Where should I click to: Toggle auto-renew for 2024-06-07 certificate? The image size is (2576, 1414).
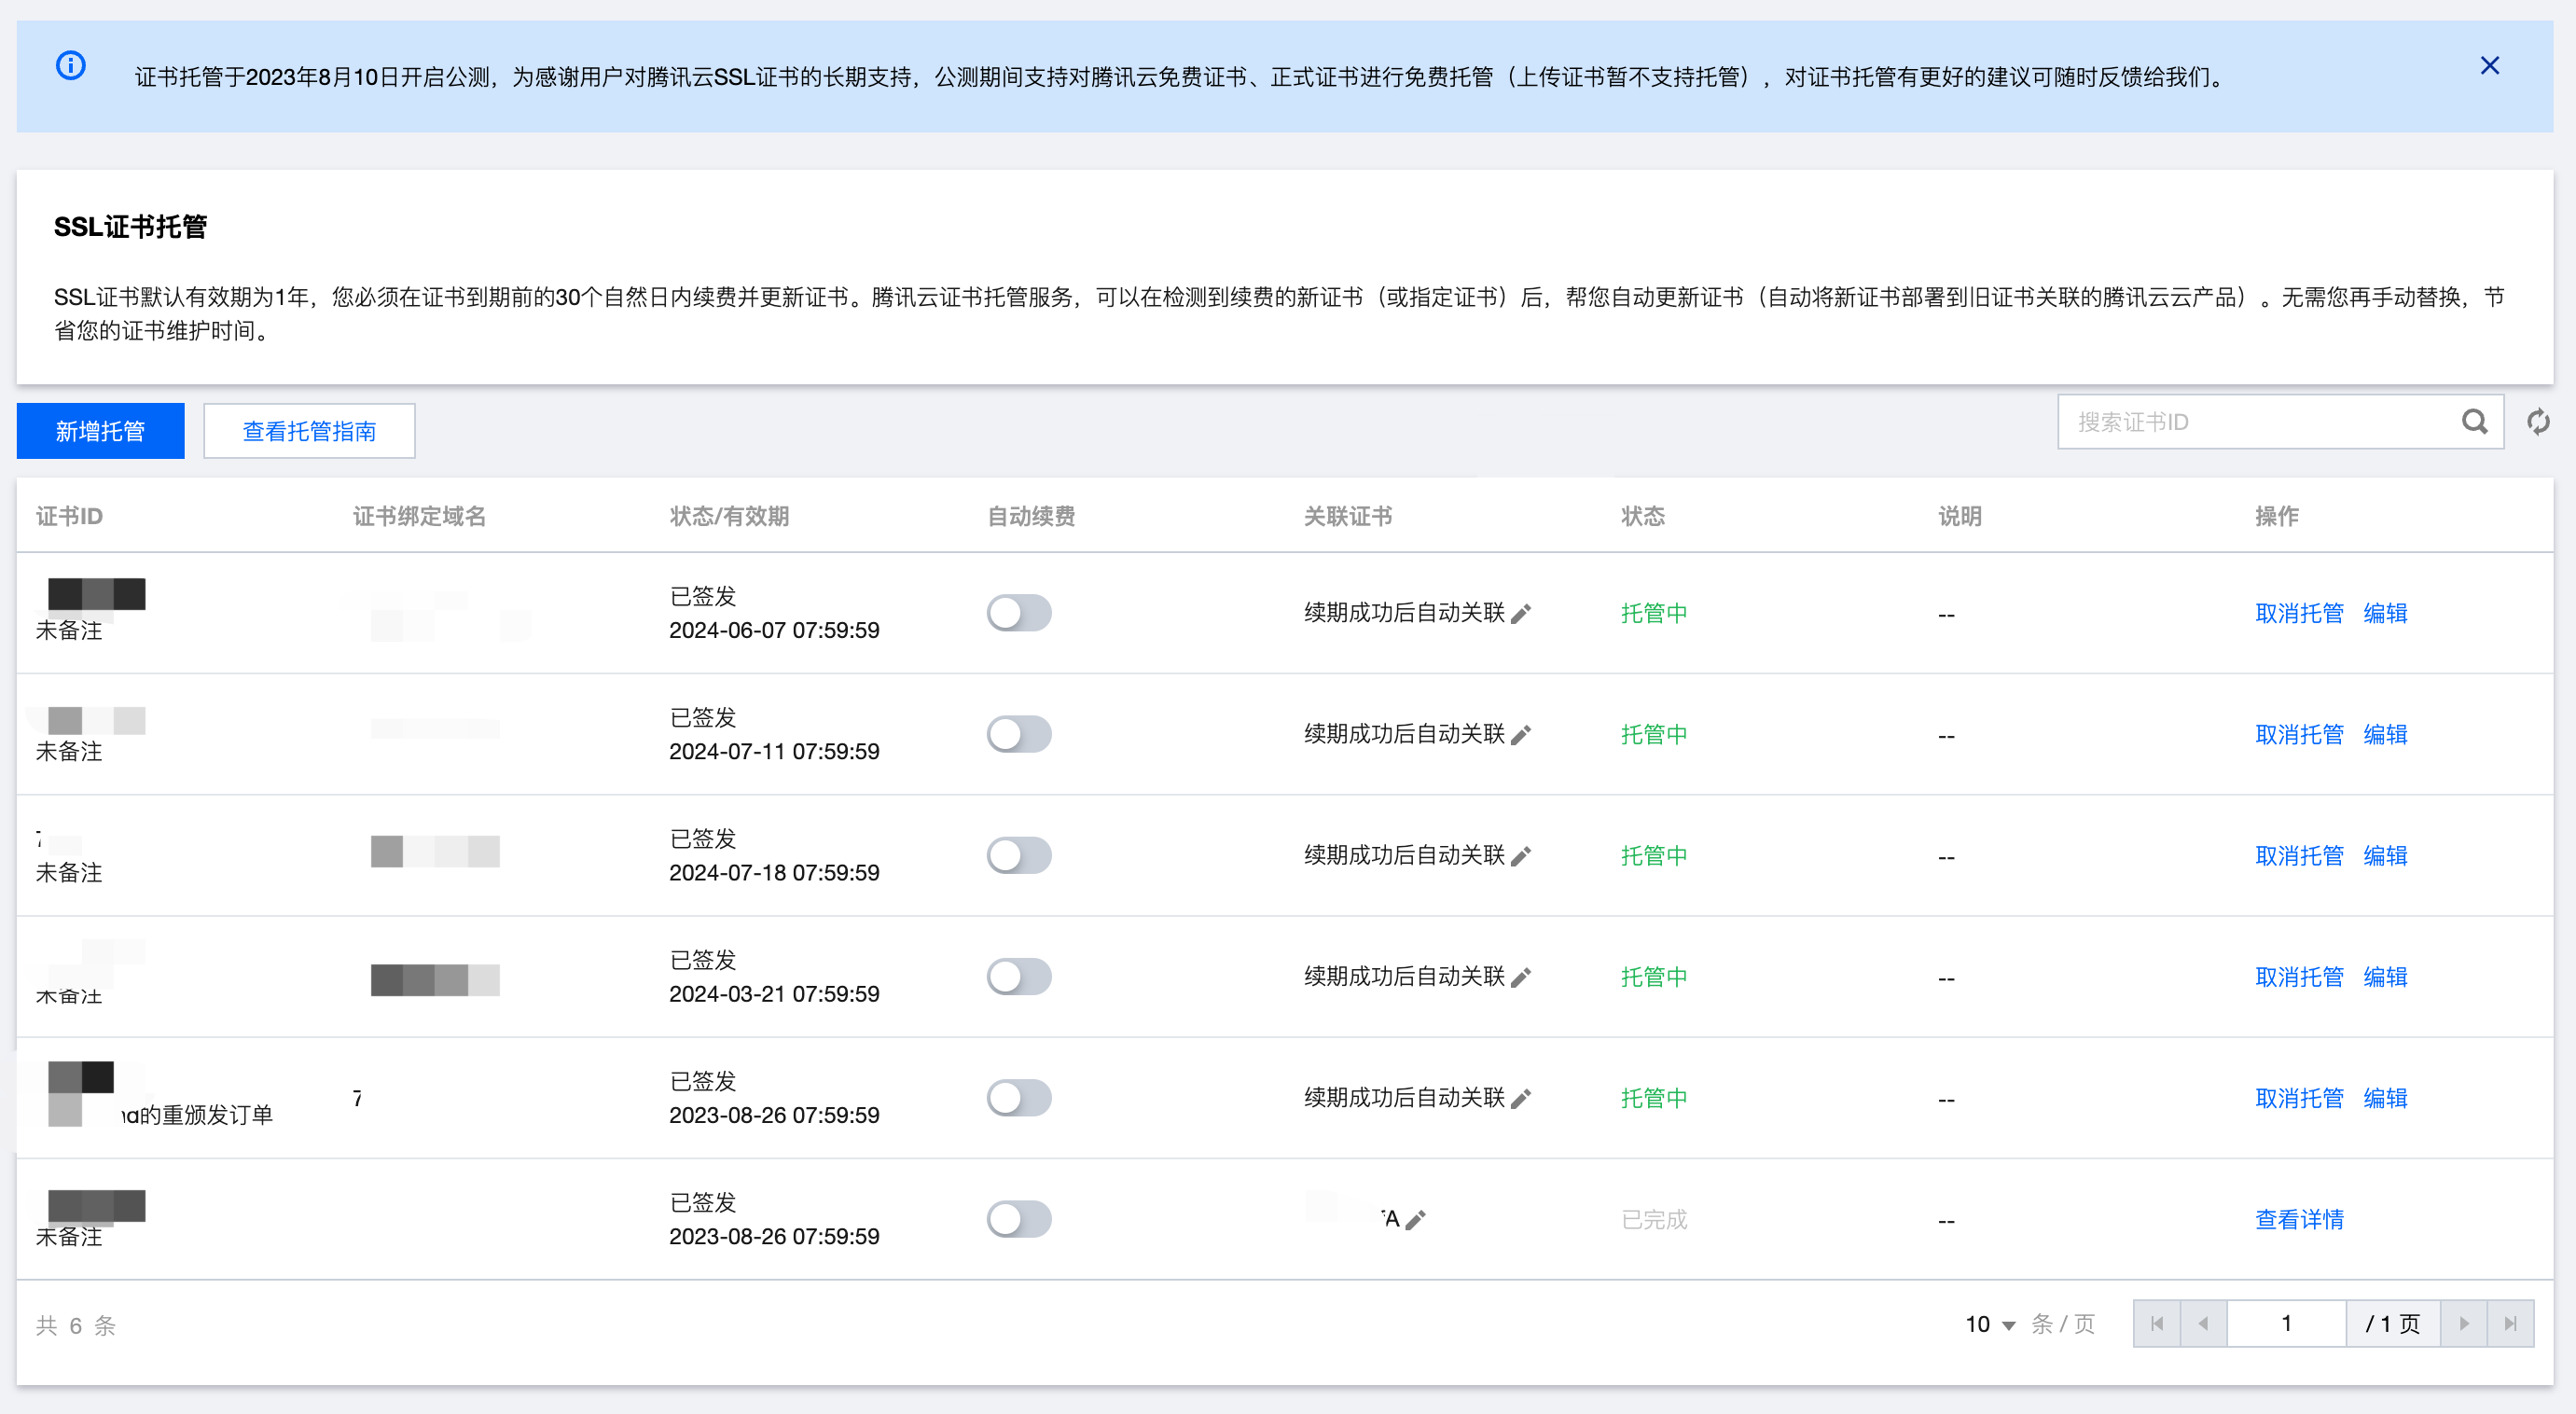(1018, 613)
